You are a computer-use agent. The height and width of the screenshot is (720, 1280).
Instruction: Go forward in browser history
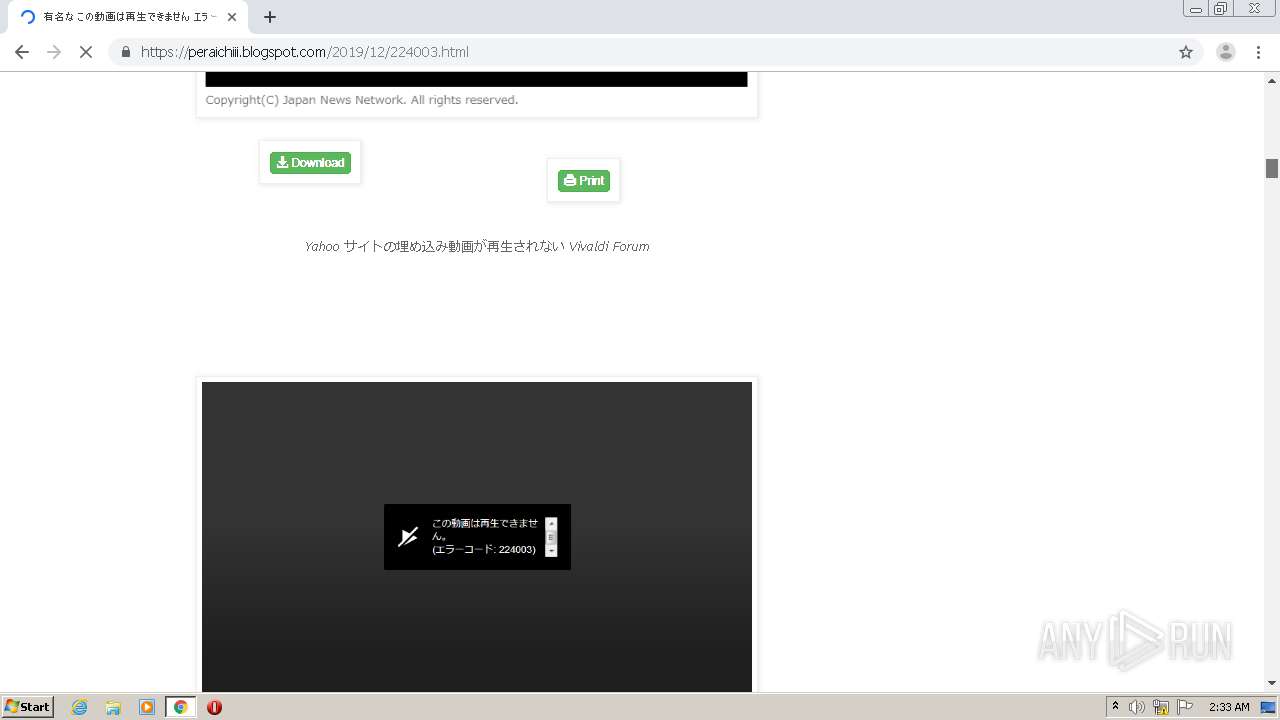click(54, 52)
